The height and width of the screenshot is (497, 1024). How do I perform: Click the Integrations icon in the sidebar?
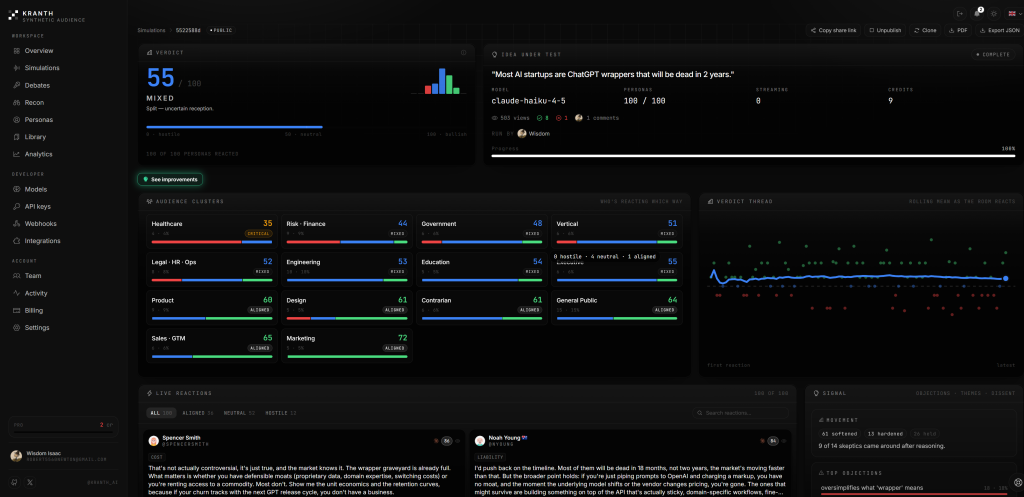[x=16, y=241]
